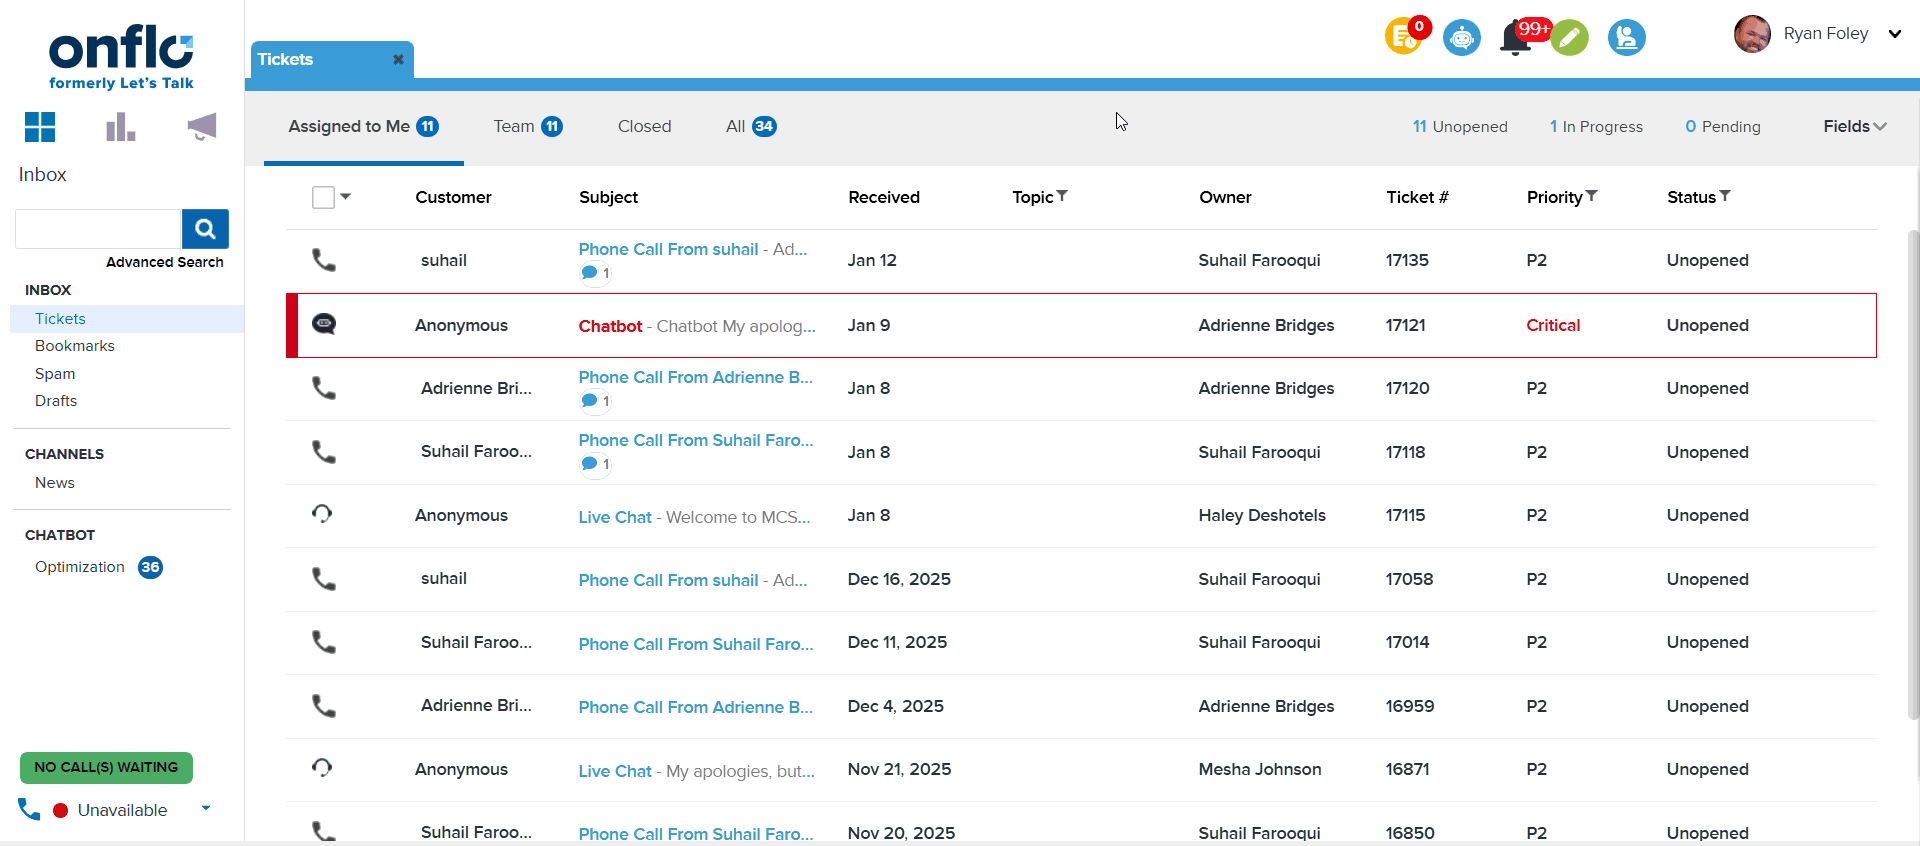This screenshot has width=1920, height=846.
Task: Expand the Ryan Foley user menu
Action: point(1894,34)
